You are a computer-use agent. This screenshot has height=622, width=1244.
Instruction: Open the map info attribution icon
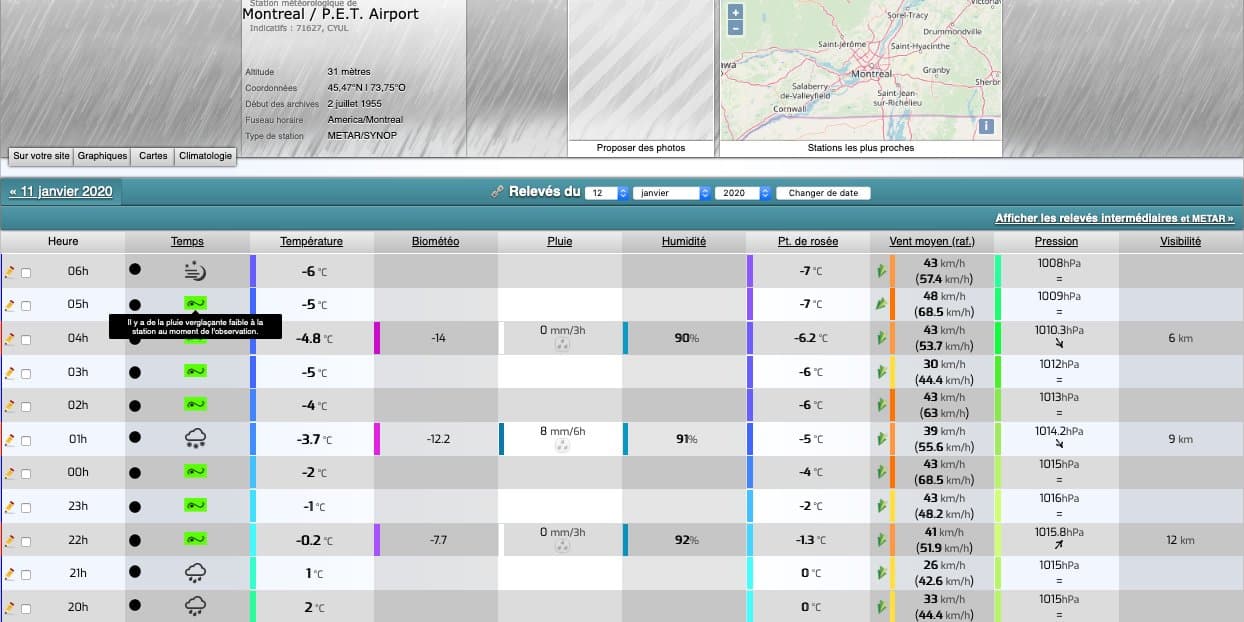pyautogui.click(x=986, y=126)
